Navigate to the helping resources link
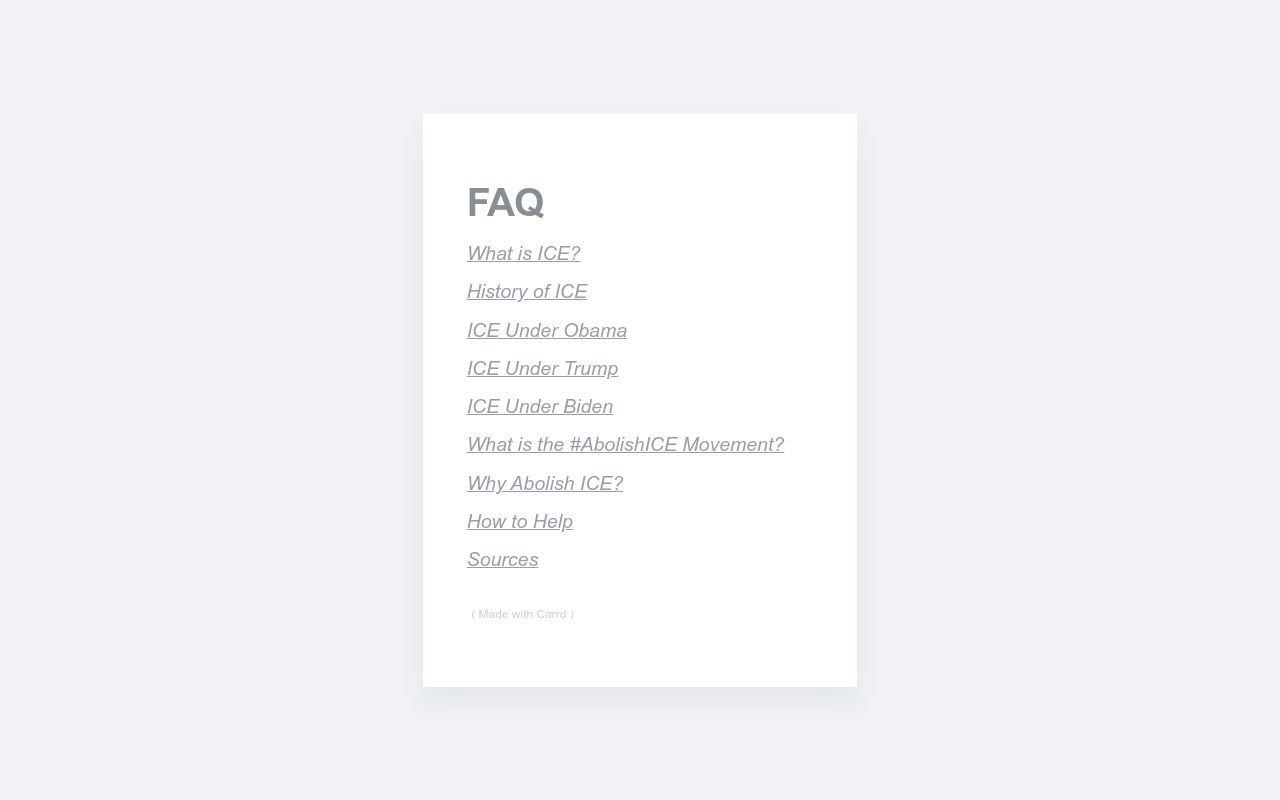Image resolution: width=1280 pixels, height=800 pixels. [x=520, y=521]
